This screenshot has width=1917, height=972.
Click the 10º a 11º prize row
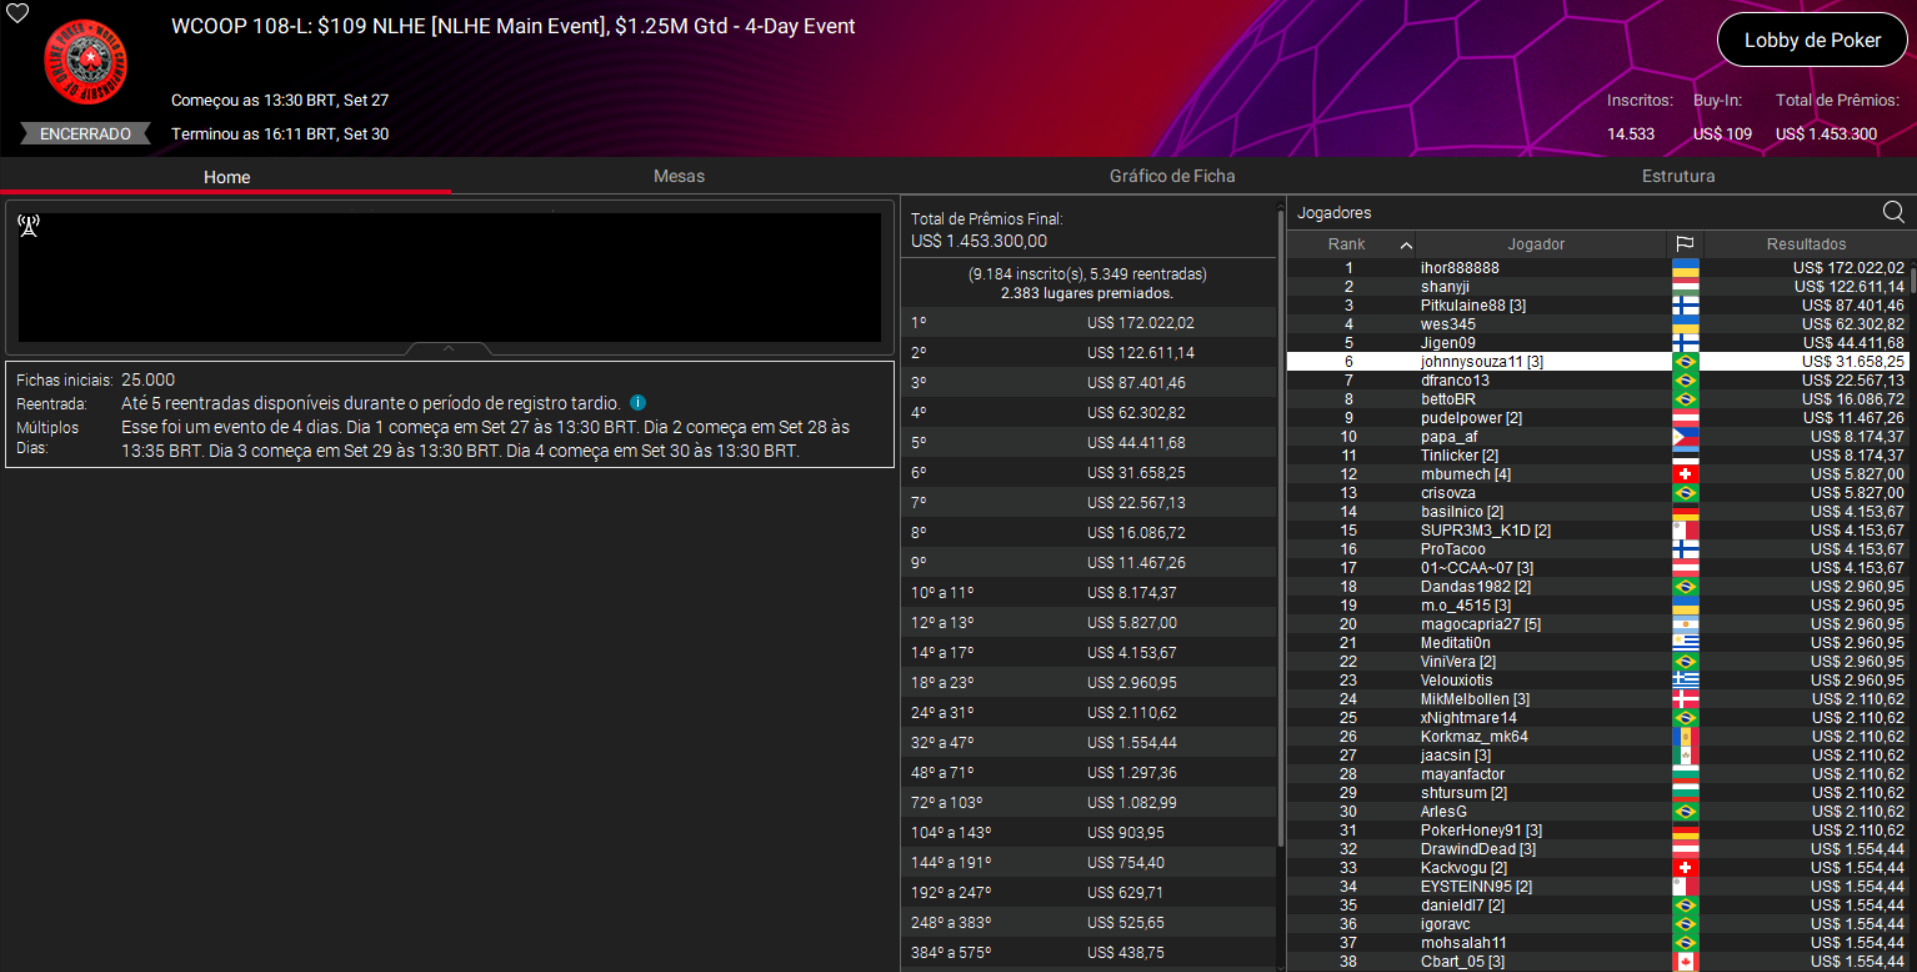(1088, 593)
